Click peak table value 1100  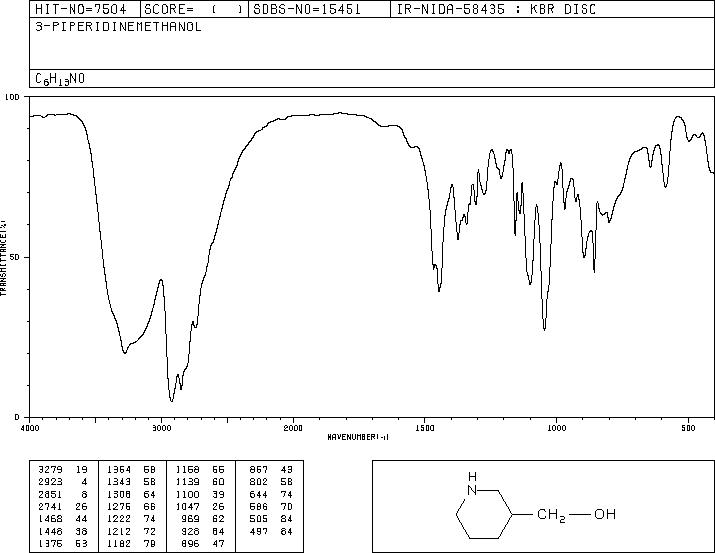tap(187, 494)
